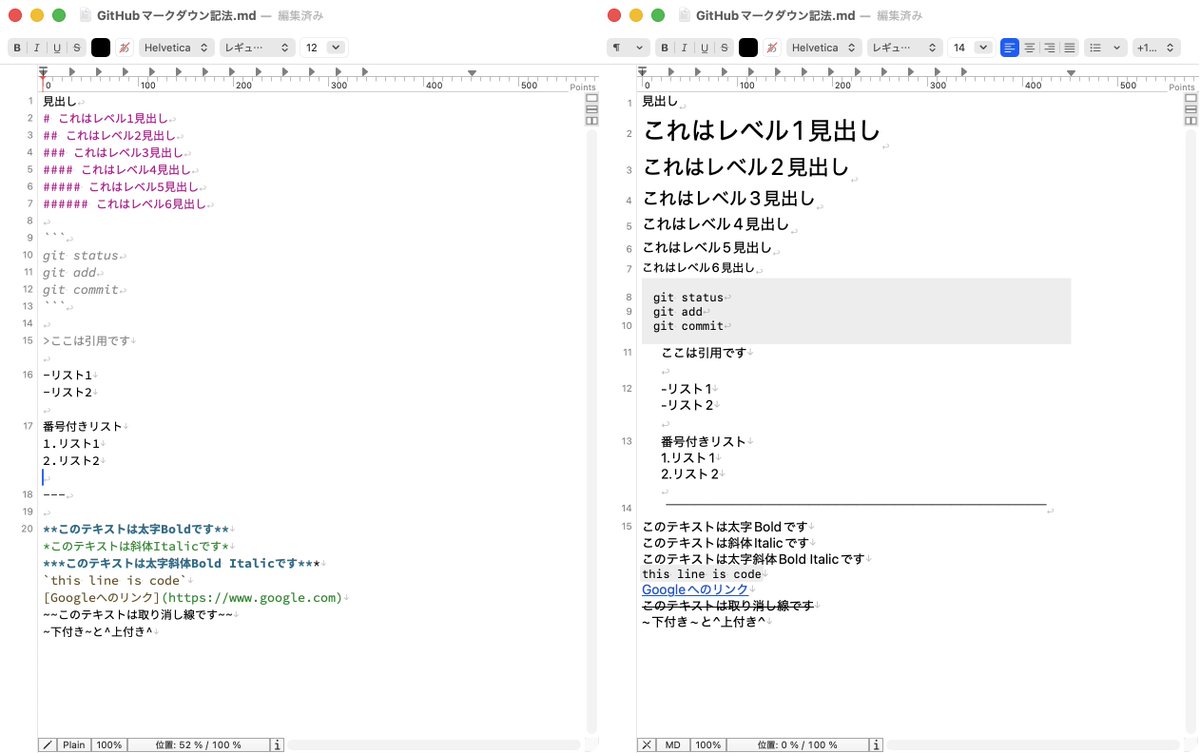Align text right in right window

1049,47
